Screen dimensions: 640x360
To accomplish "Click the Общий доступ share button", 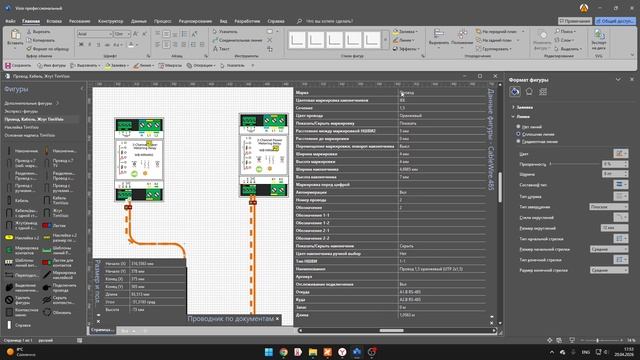I will [x=615, y=21].
